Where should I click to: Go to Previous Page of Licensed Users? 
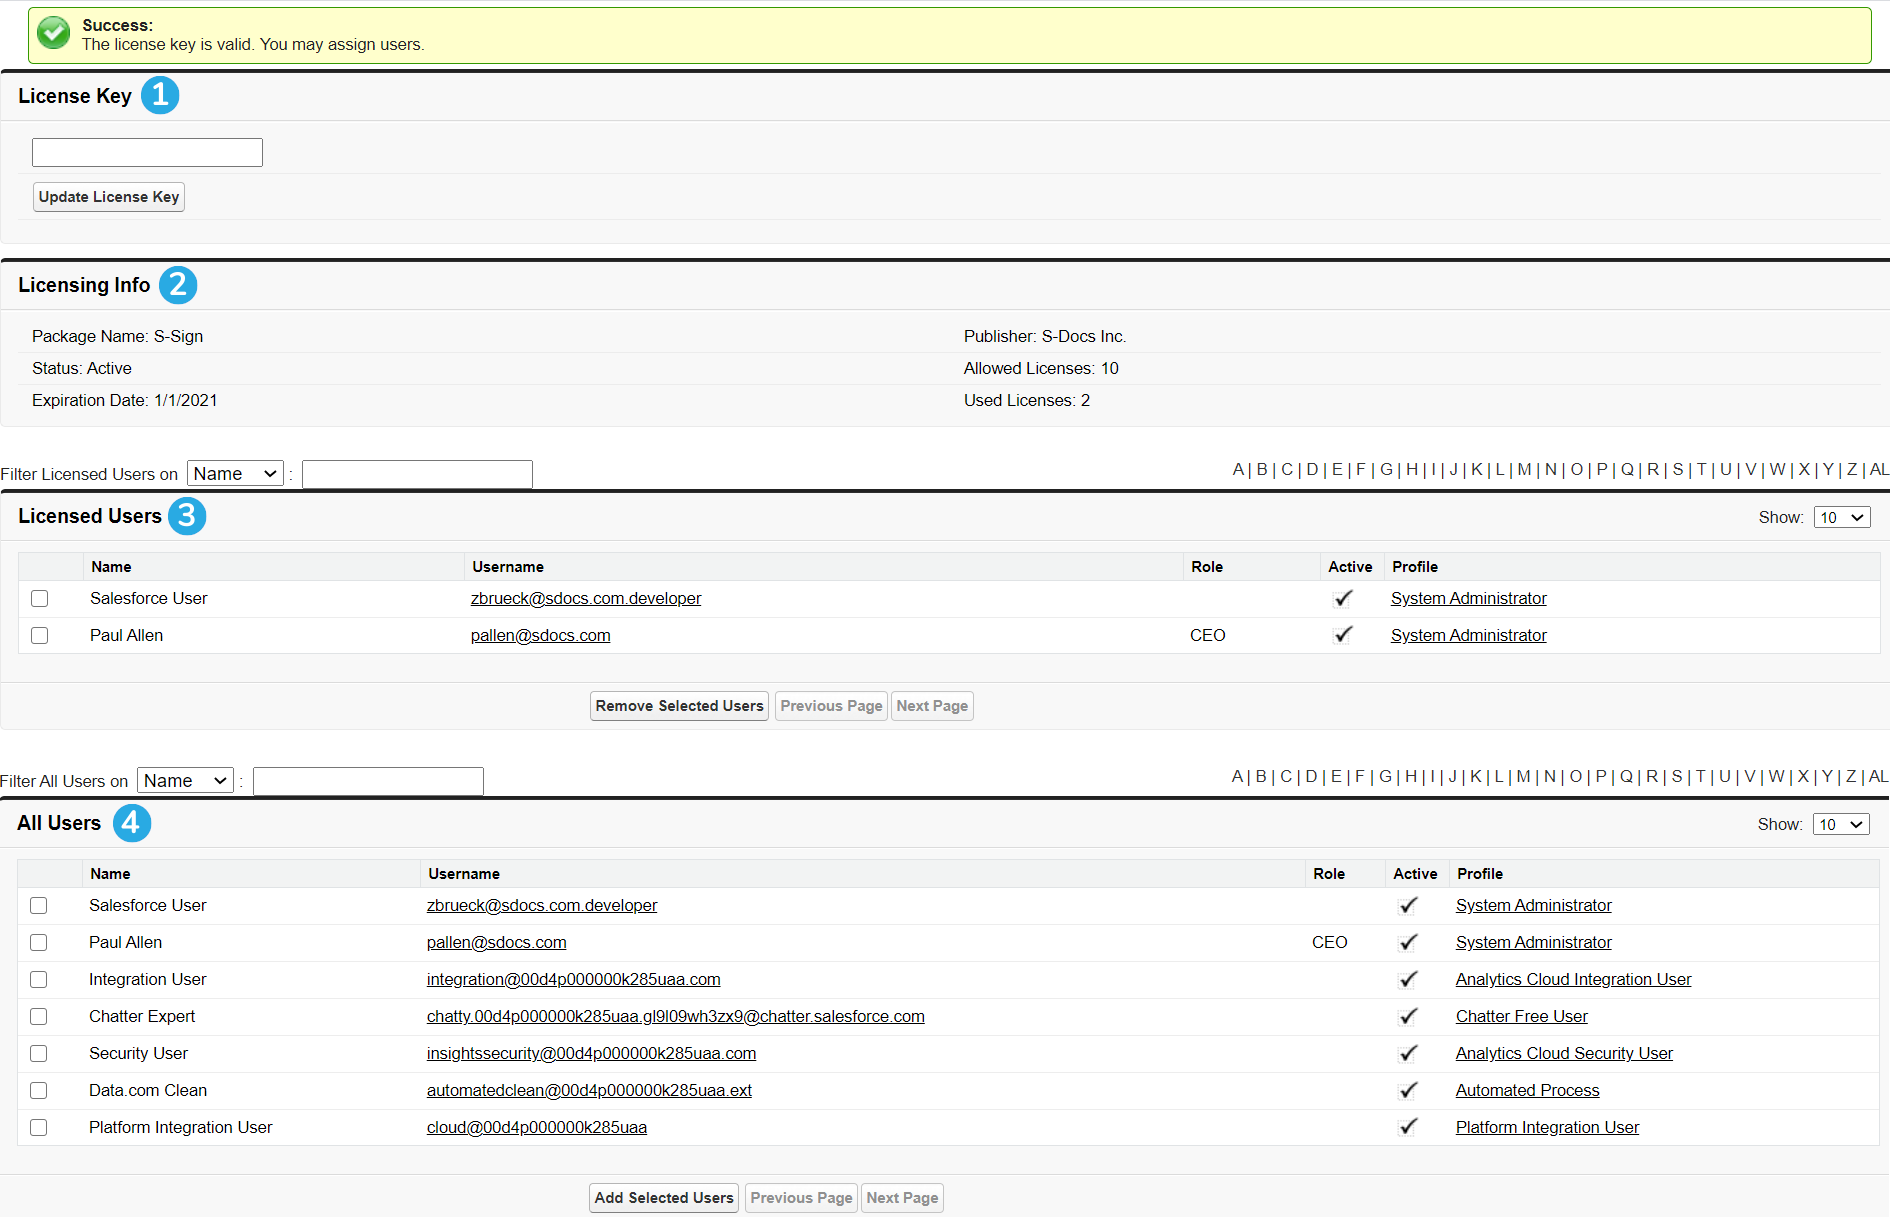coord(831,706)
